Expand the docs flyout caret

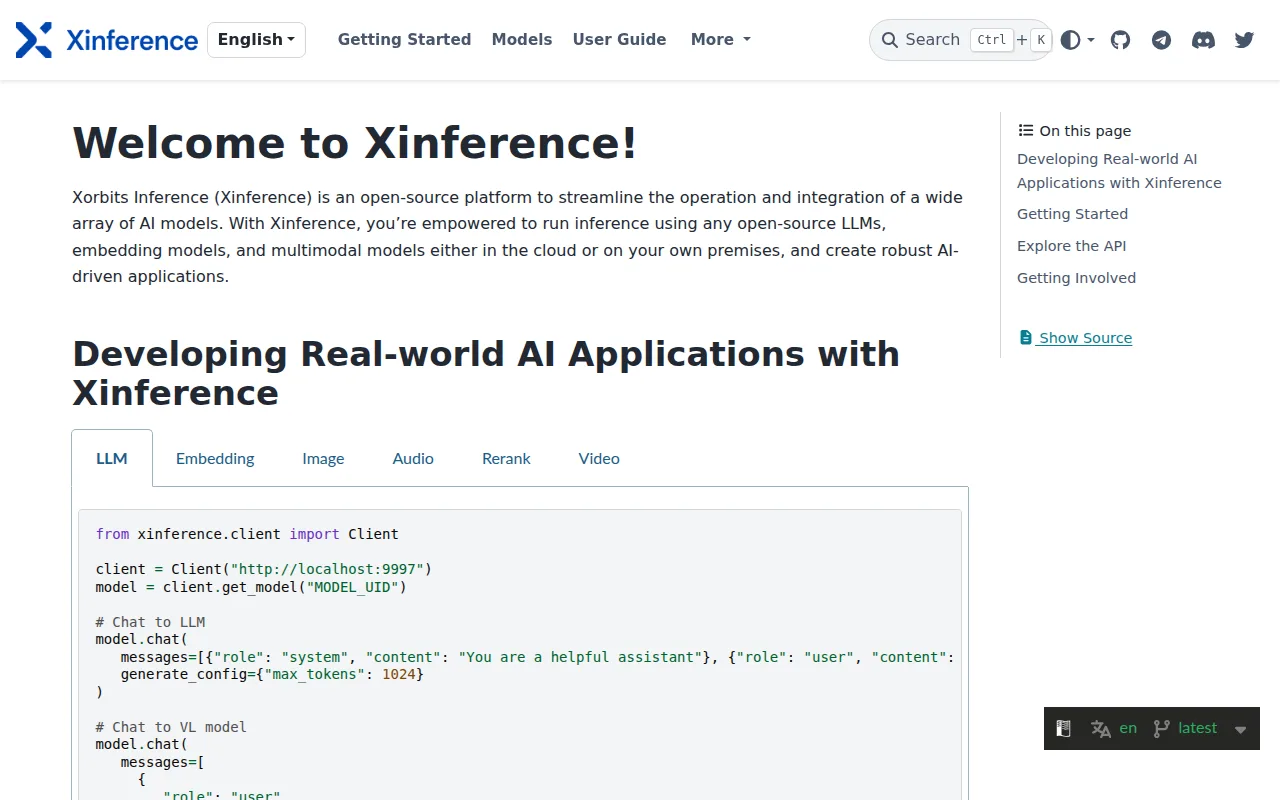pos(1241,730)
